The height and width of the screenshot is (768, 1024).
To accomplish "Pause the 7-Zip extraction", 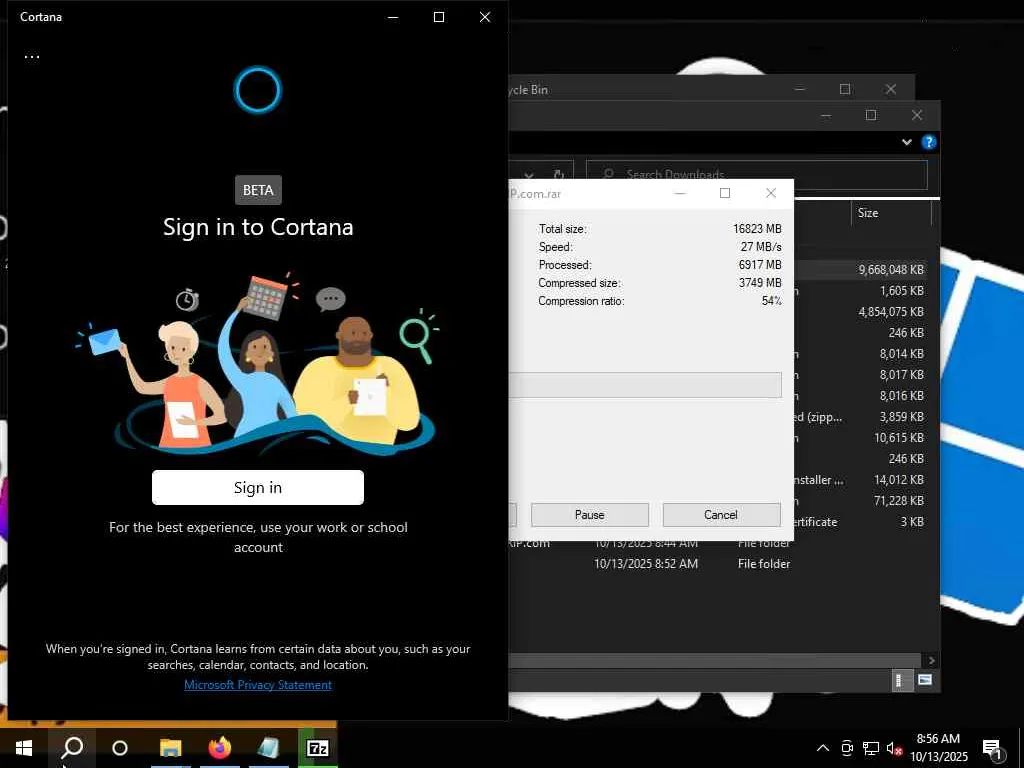I will pyautogui.click(x=590, y=515).
